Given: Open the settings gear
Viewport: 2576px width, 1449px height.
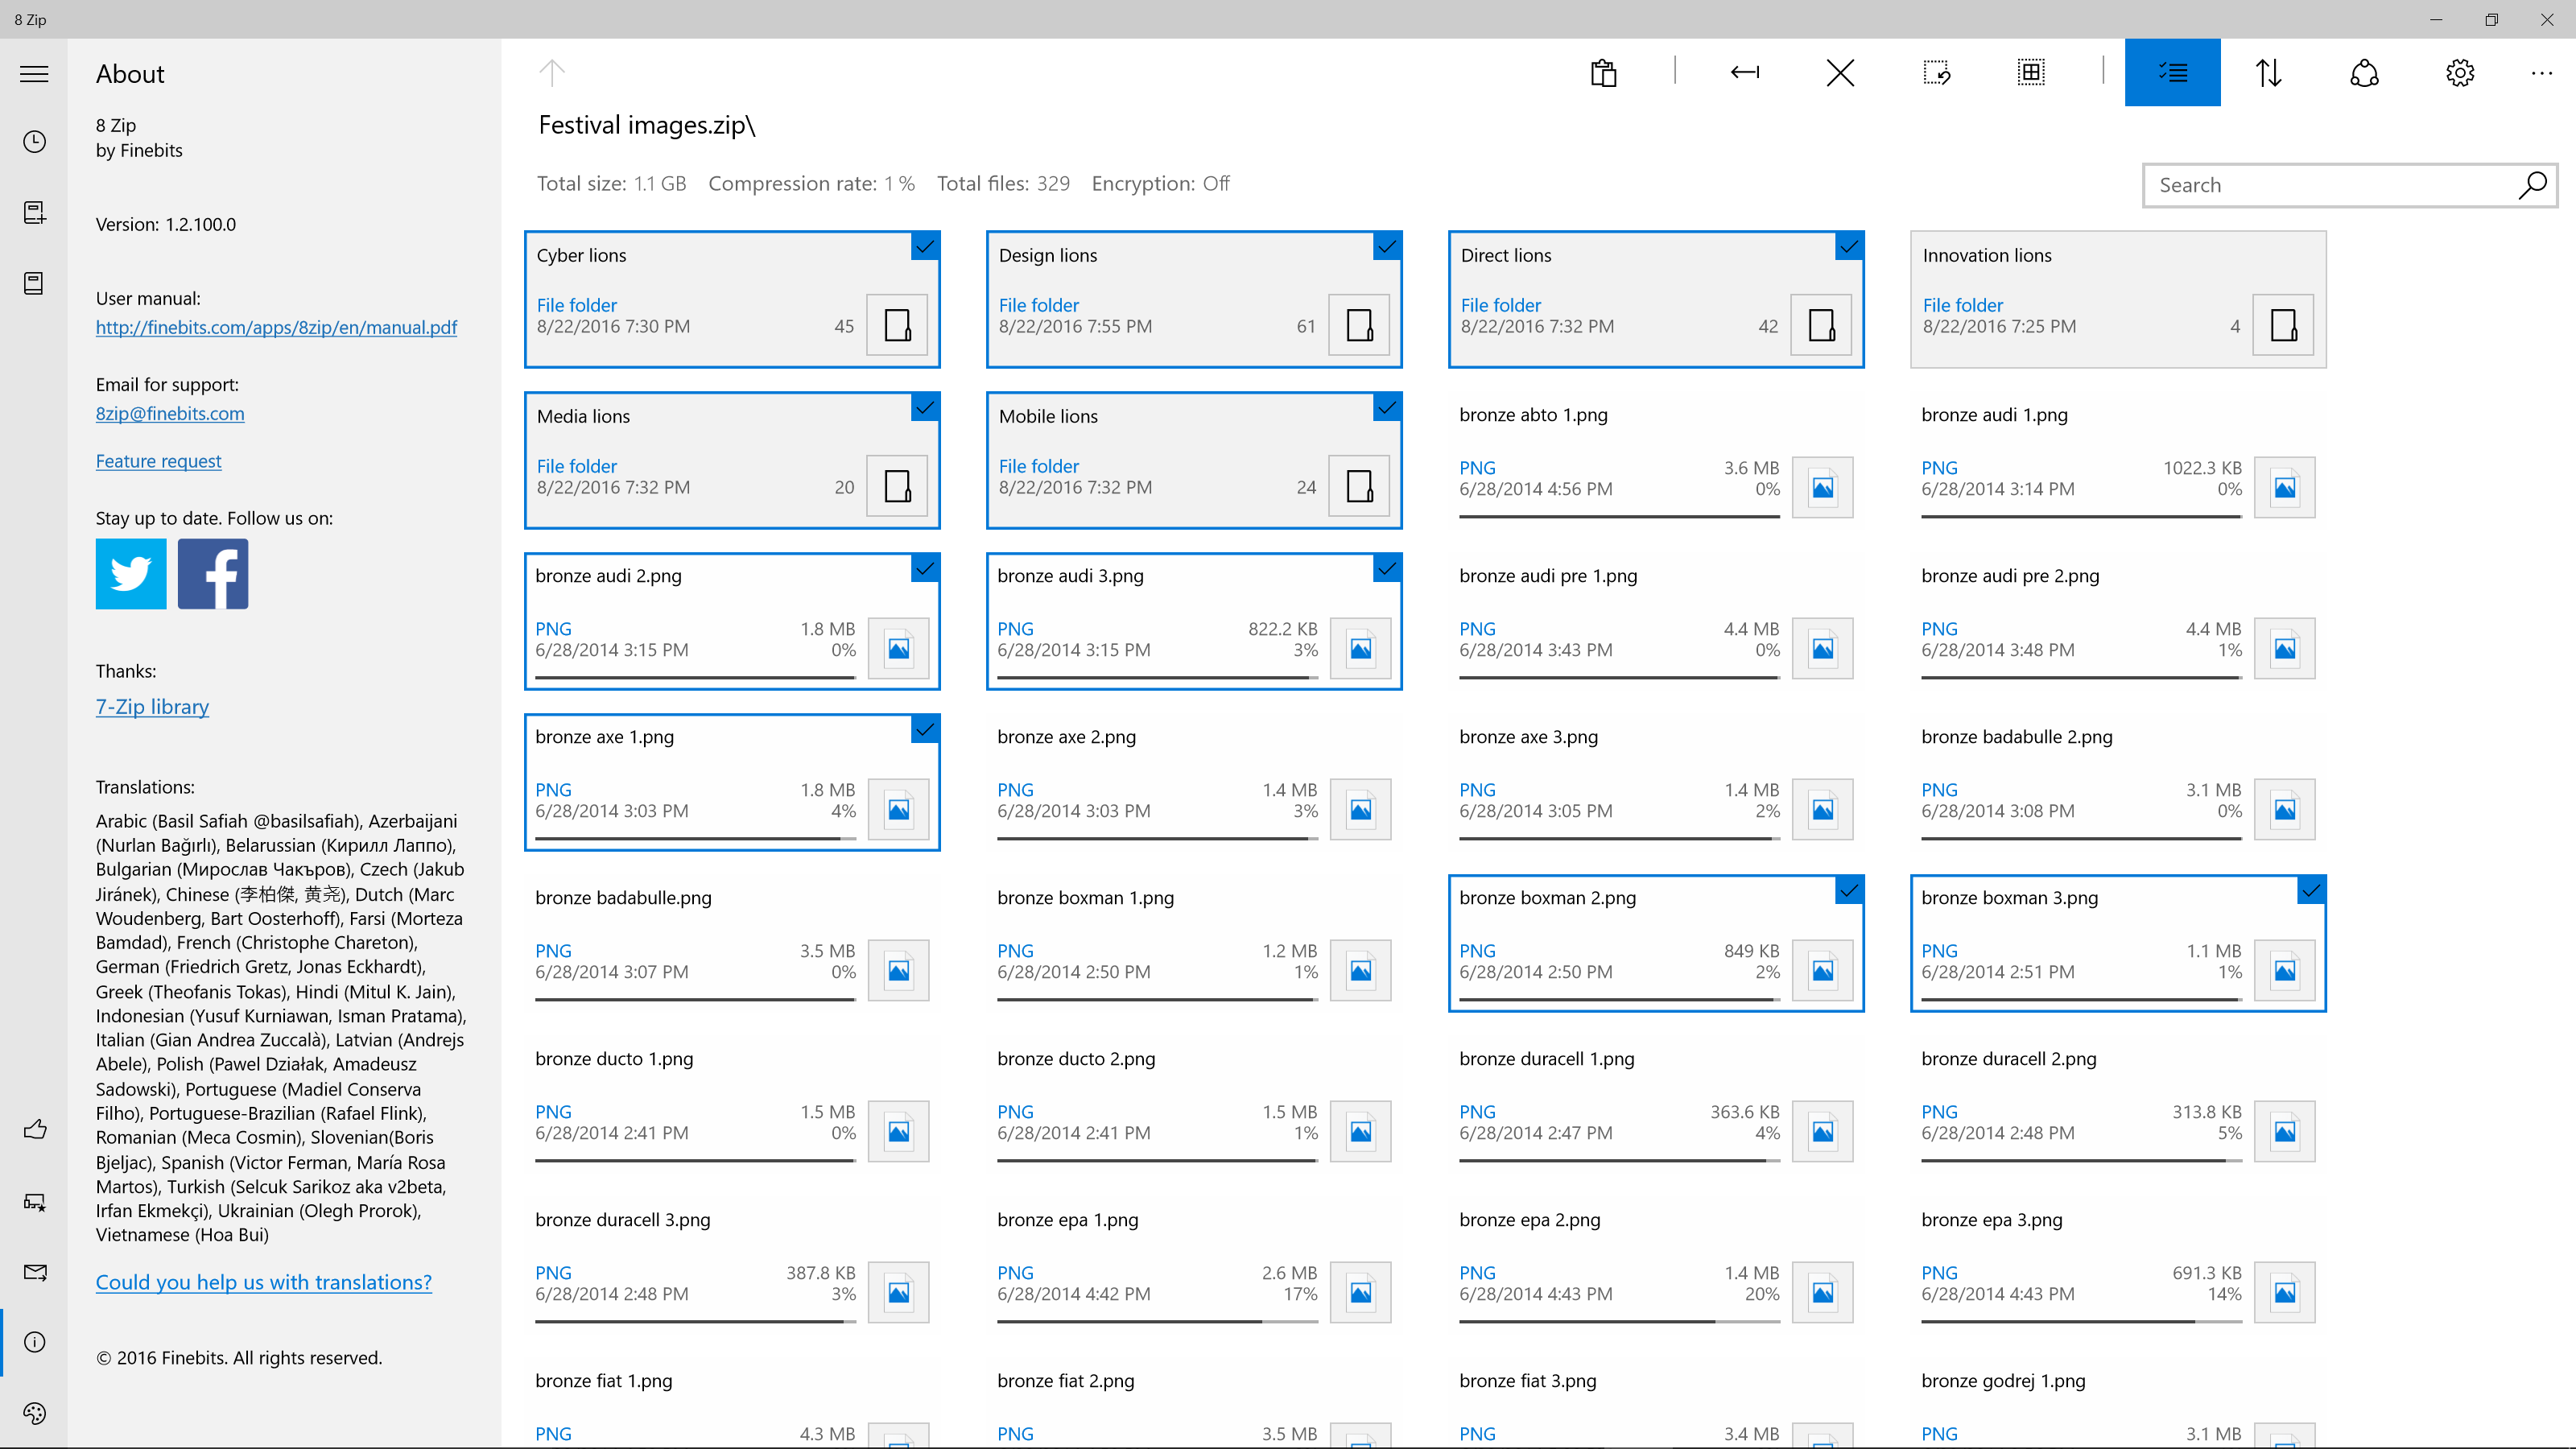Looking at the screenshot, I should click(x=2459, y=72).
